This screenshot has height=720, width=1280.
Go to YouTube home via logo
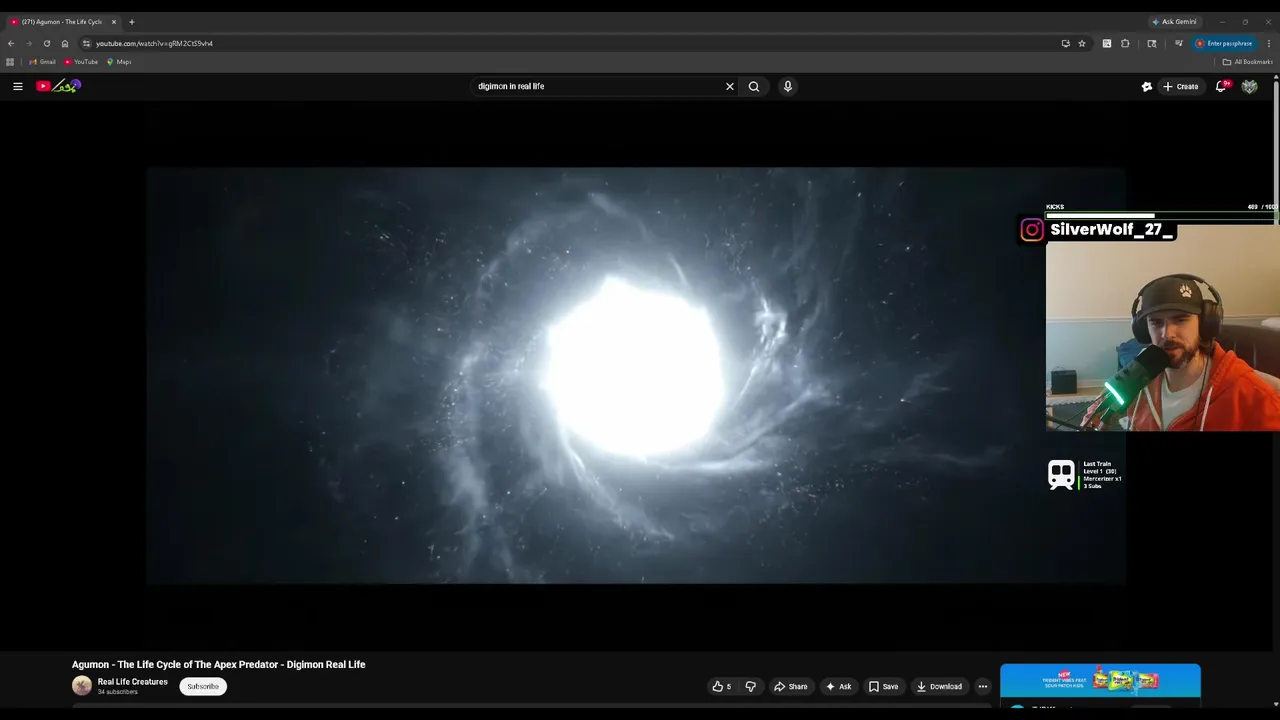(x=58, y=86)
